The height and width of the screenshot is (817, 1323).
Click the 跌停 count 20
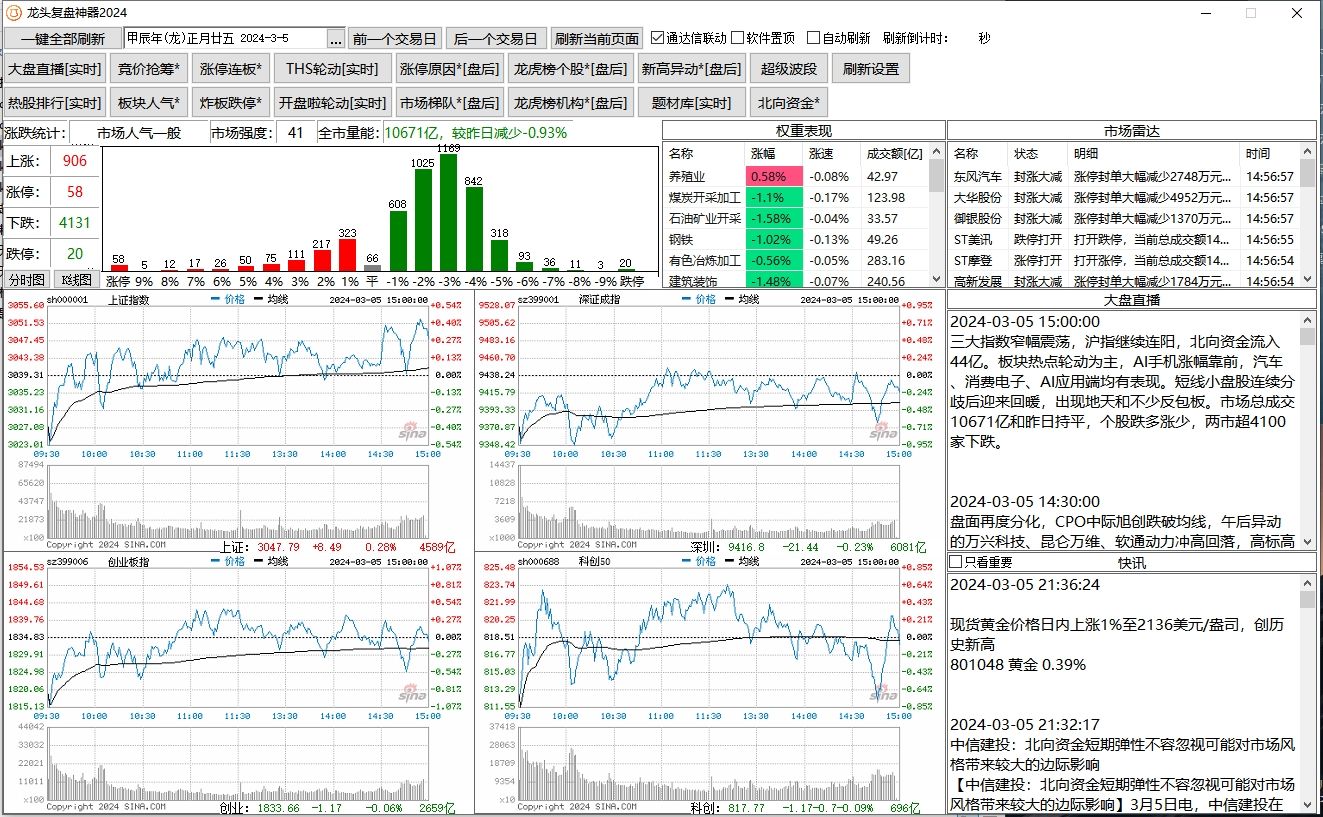click(74, 253)
